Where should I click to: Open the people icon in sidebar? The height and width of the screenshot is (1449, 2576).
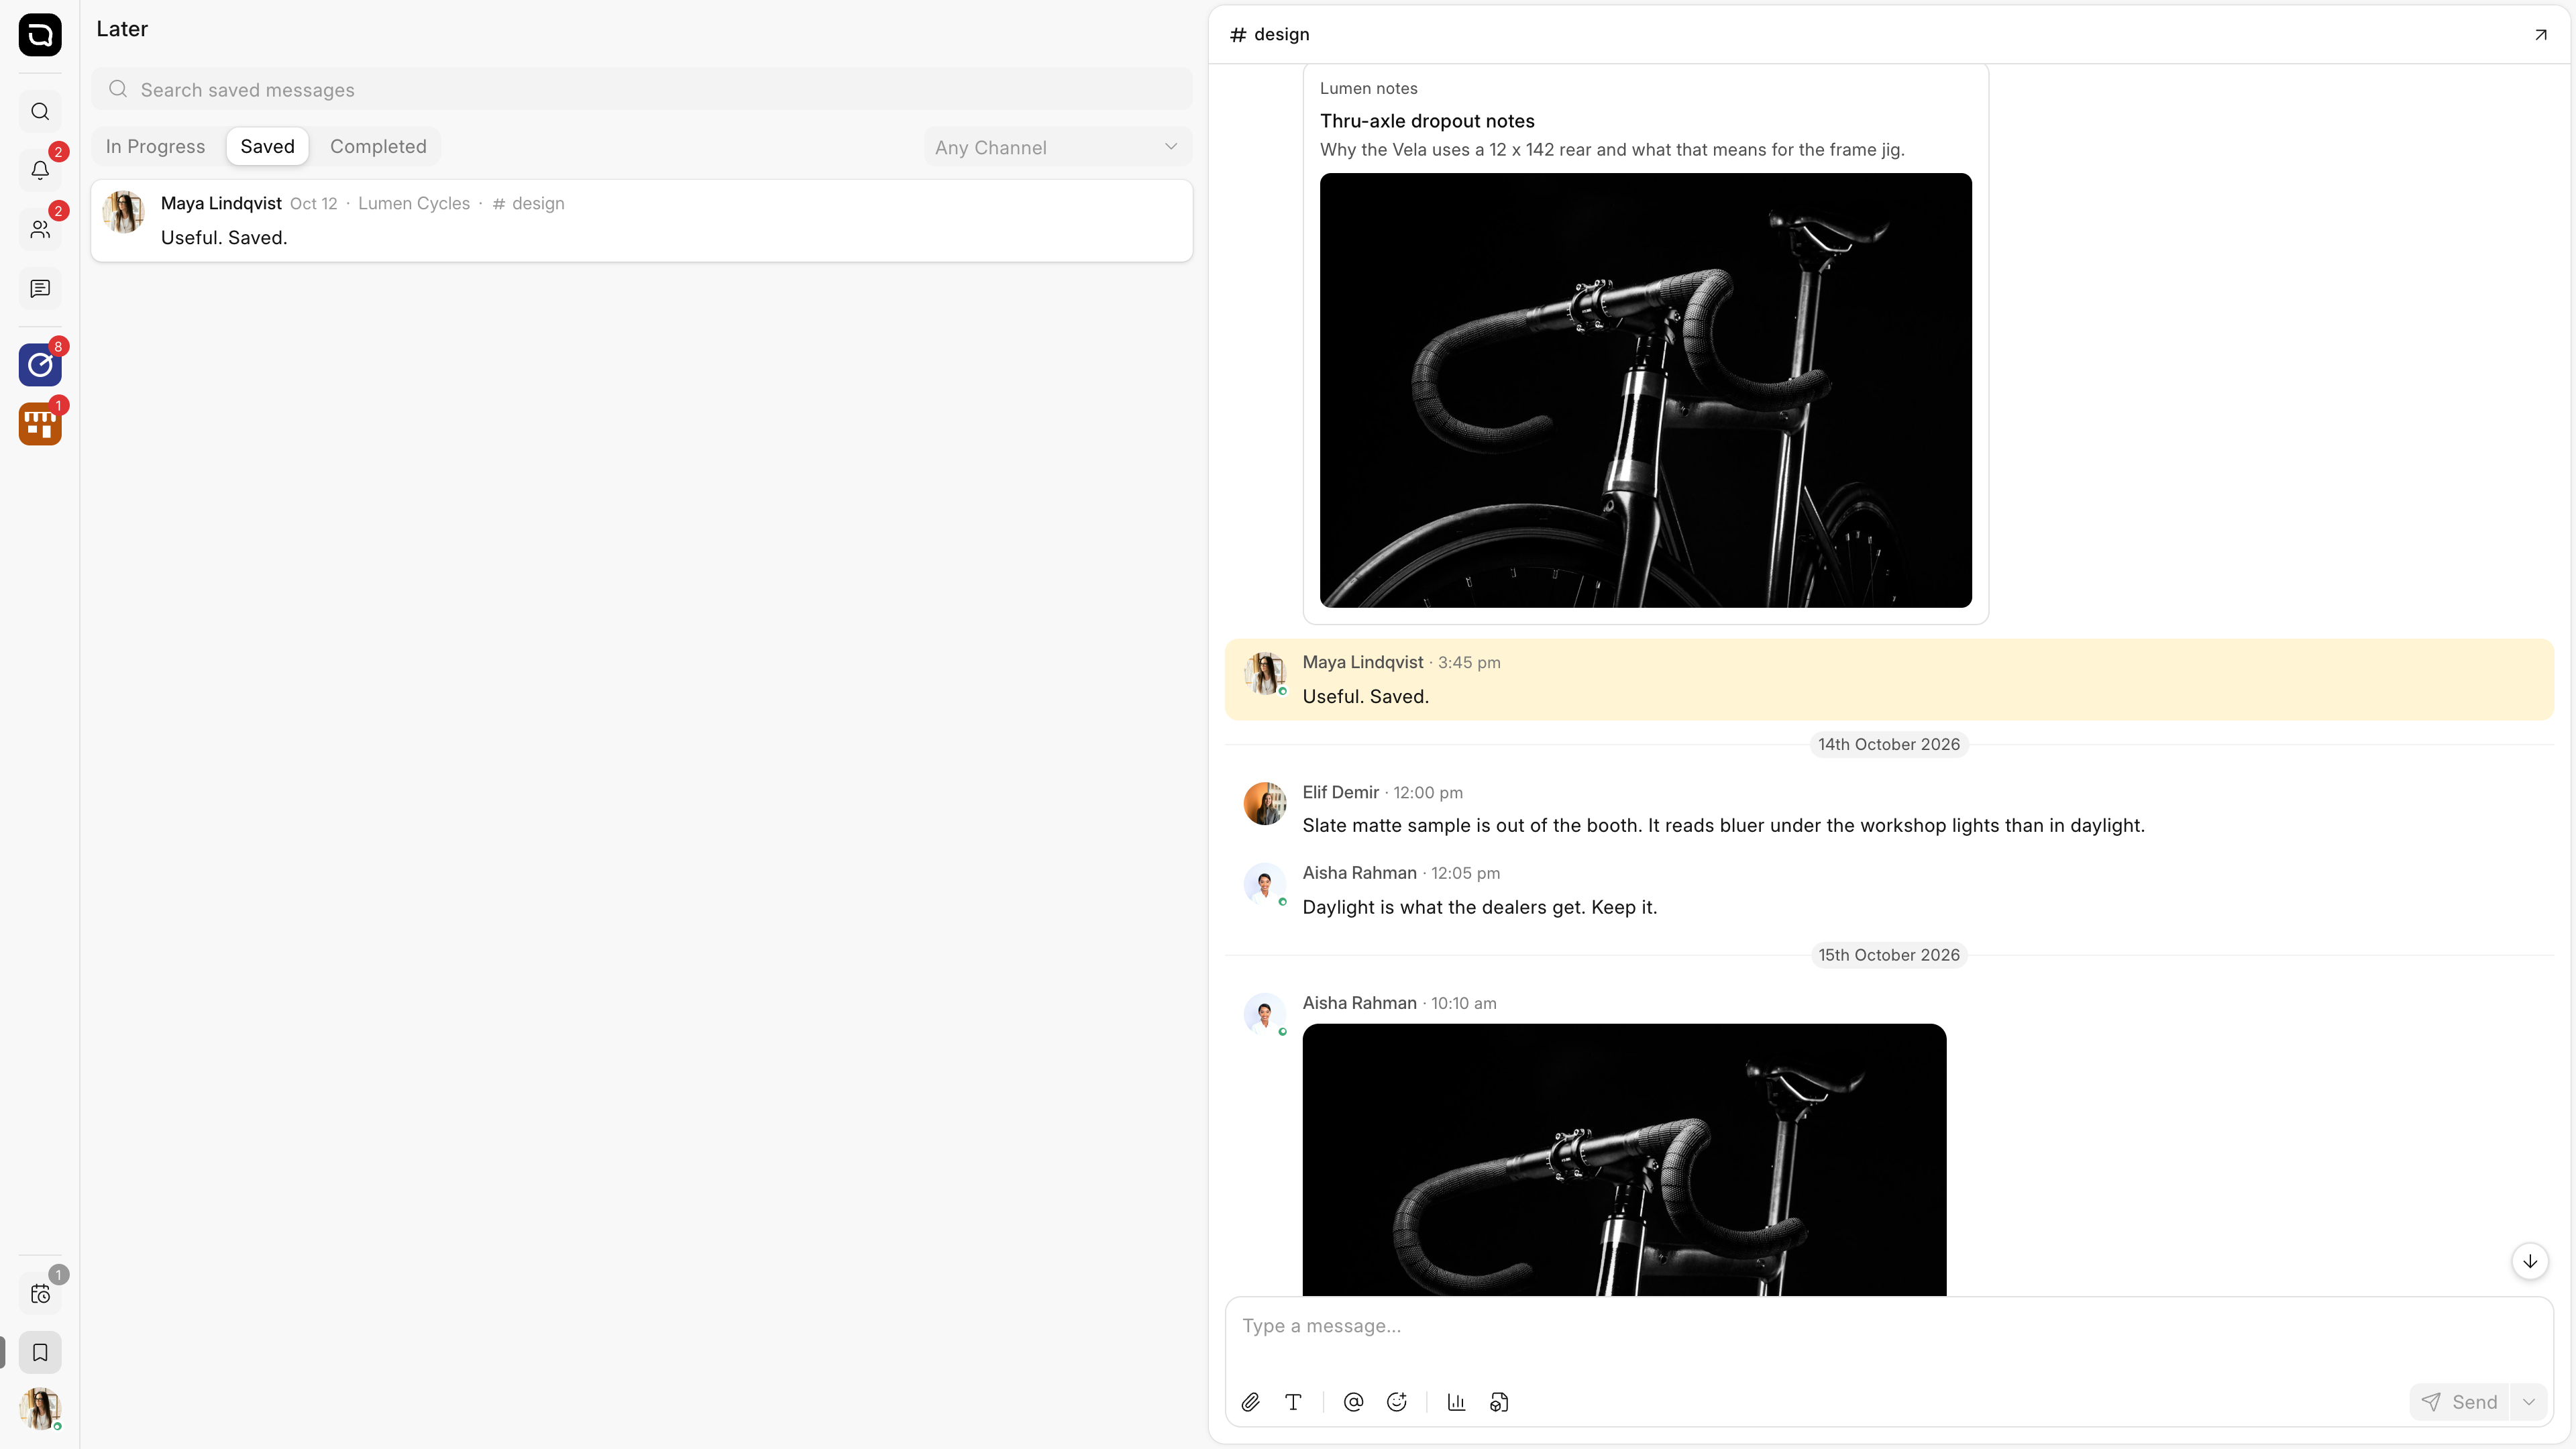[x=40, y=229]
